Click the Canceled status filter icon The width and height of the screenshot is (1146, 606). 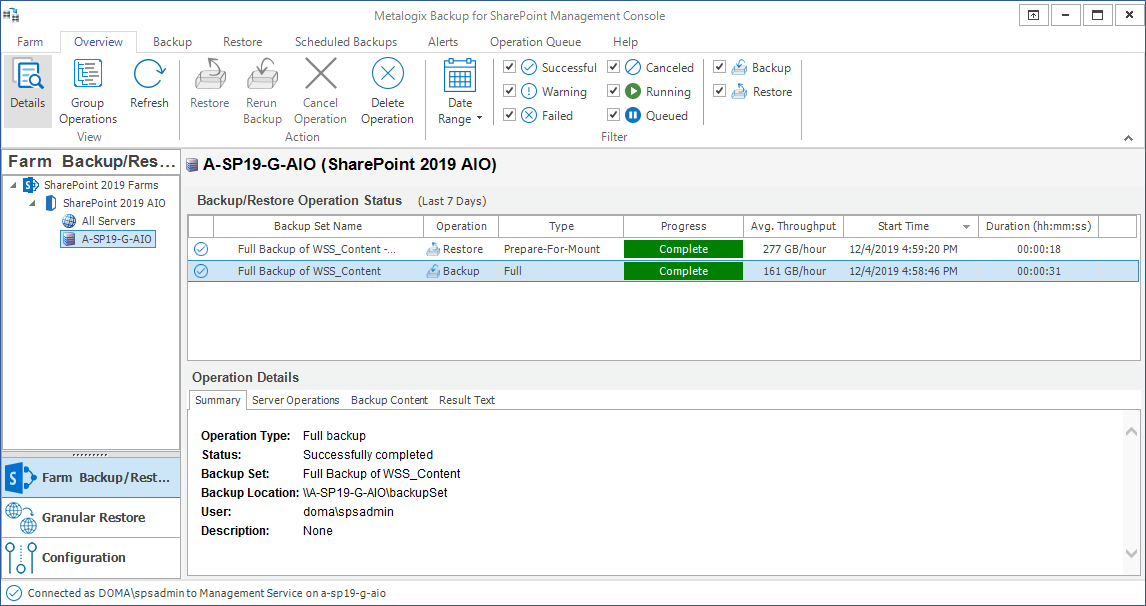click(633, 68)
